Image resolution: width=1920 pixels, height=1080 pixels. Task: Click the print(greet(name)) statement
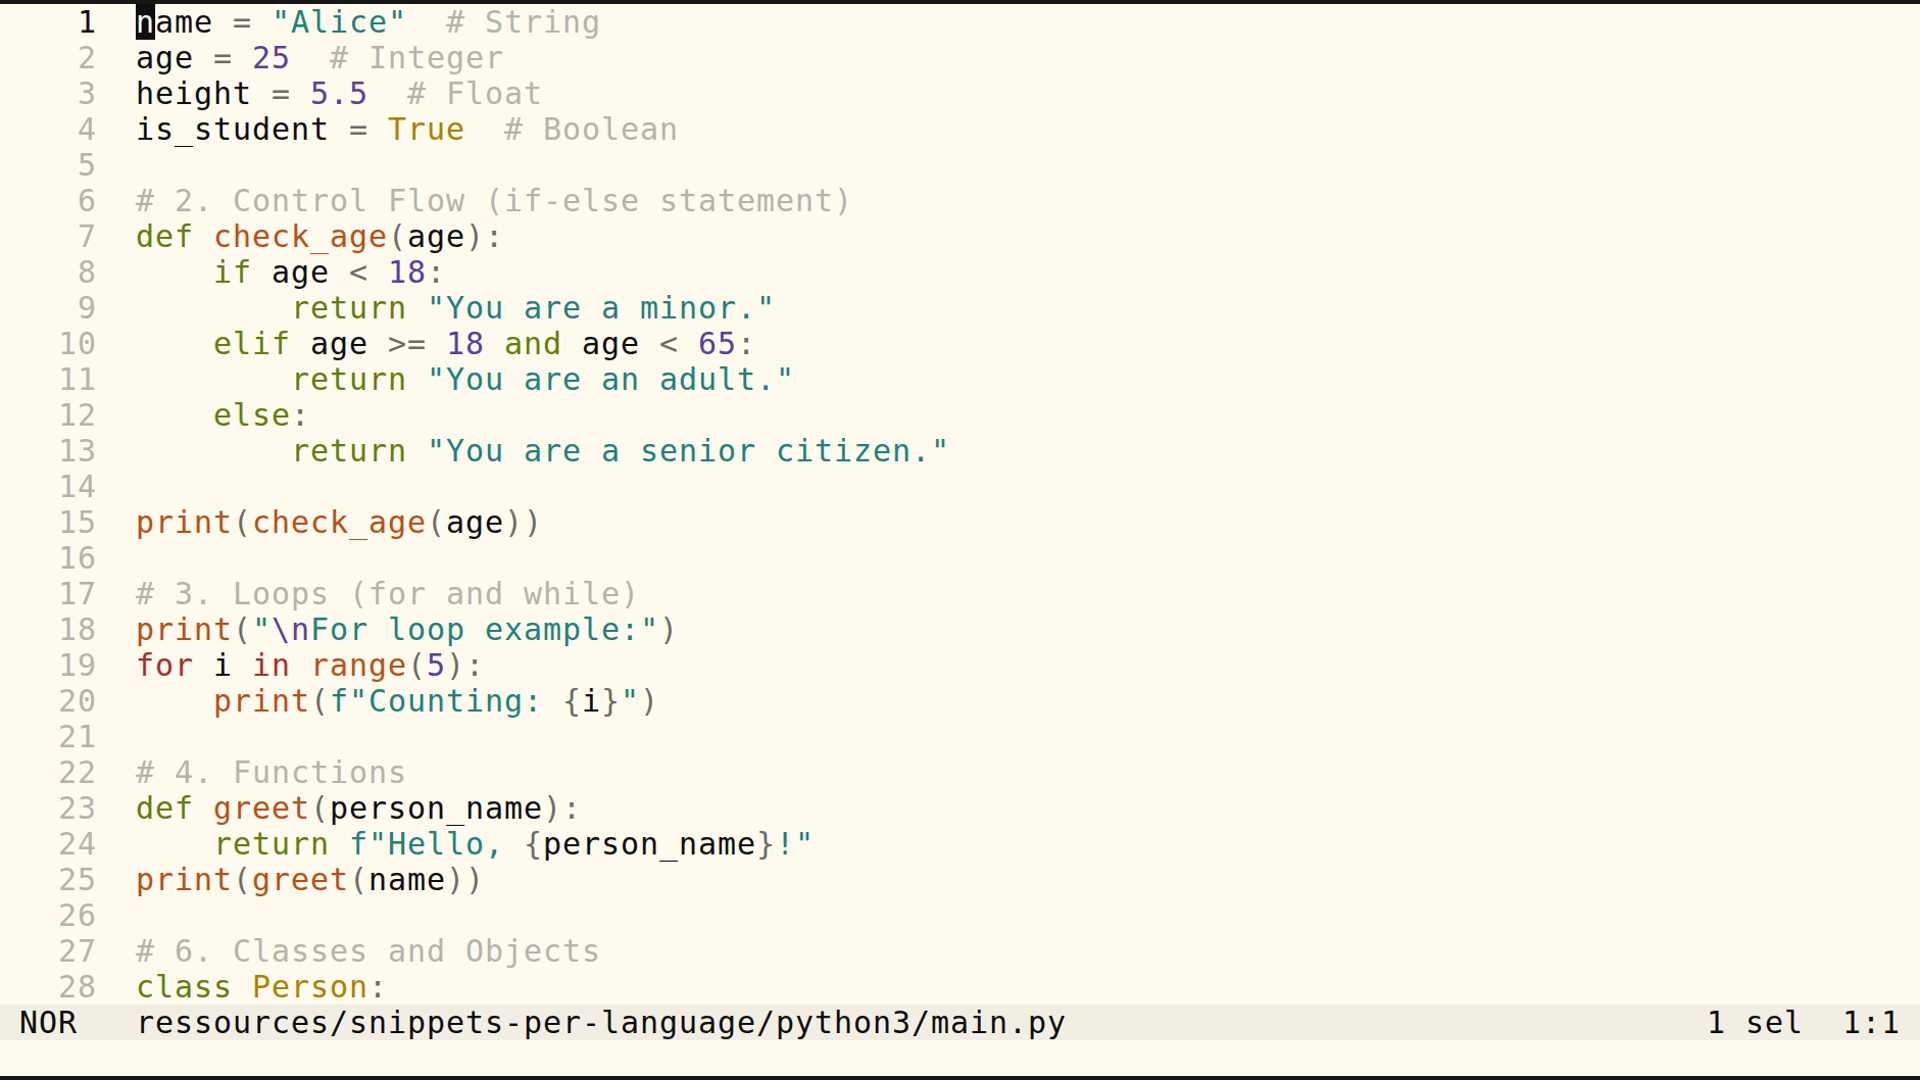(308, 880)
